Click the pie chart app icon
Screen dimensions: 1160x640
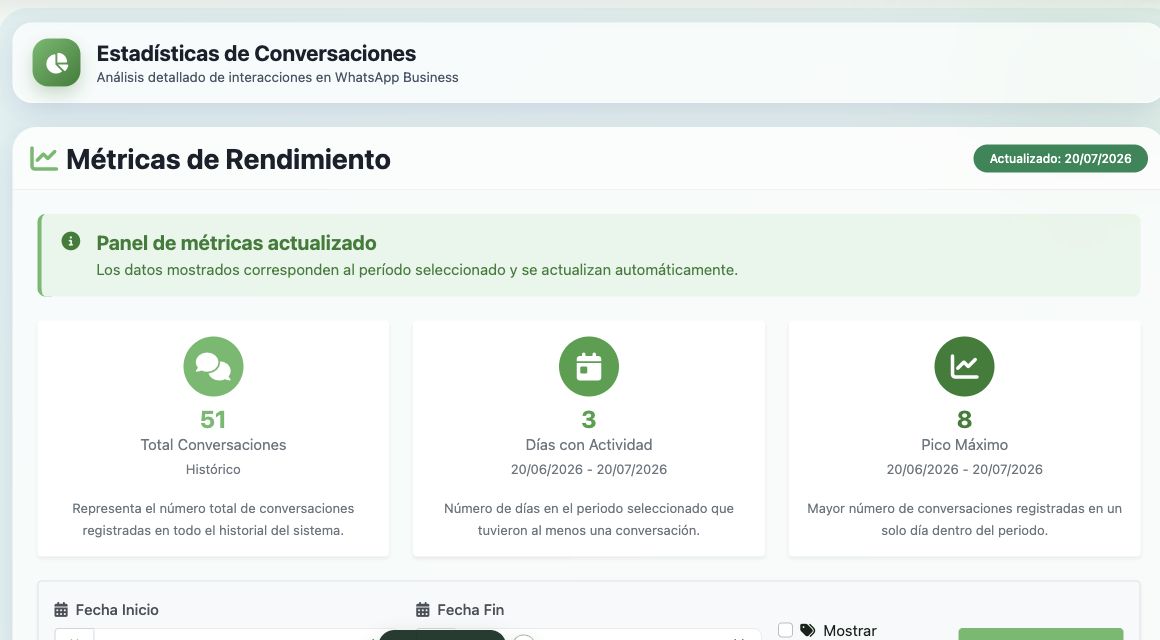tap(56, 63)
